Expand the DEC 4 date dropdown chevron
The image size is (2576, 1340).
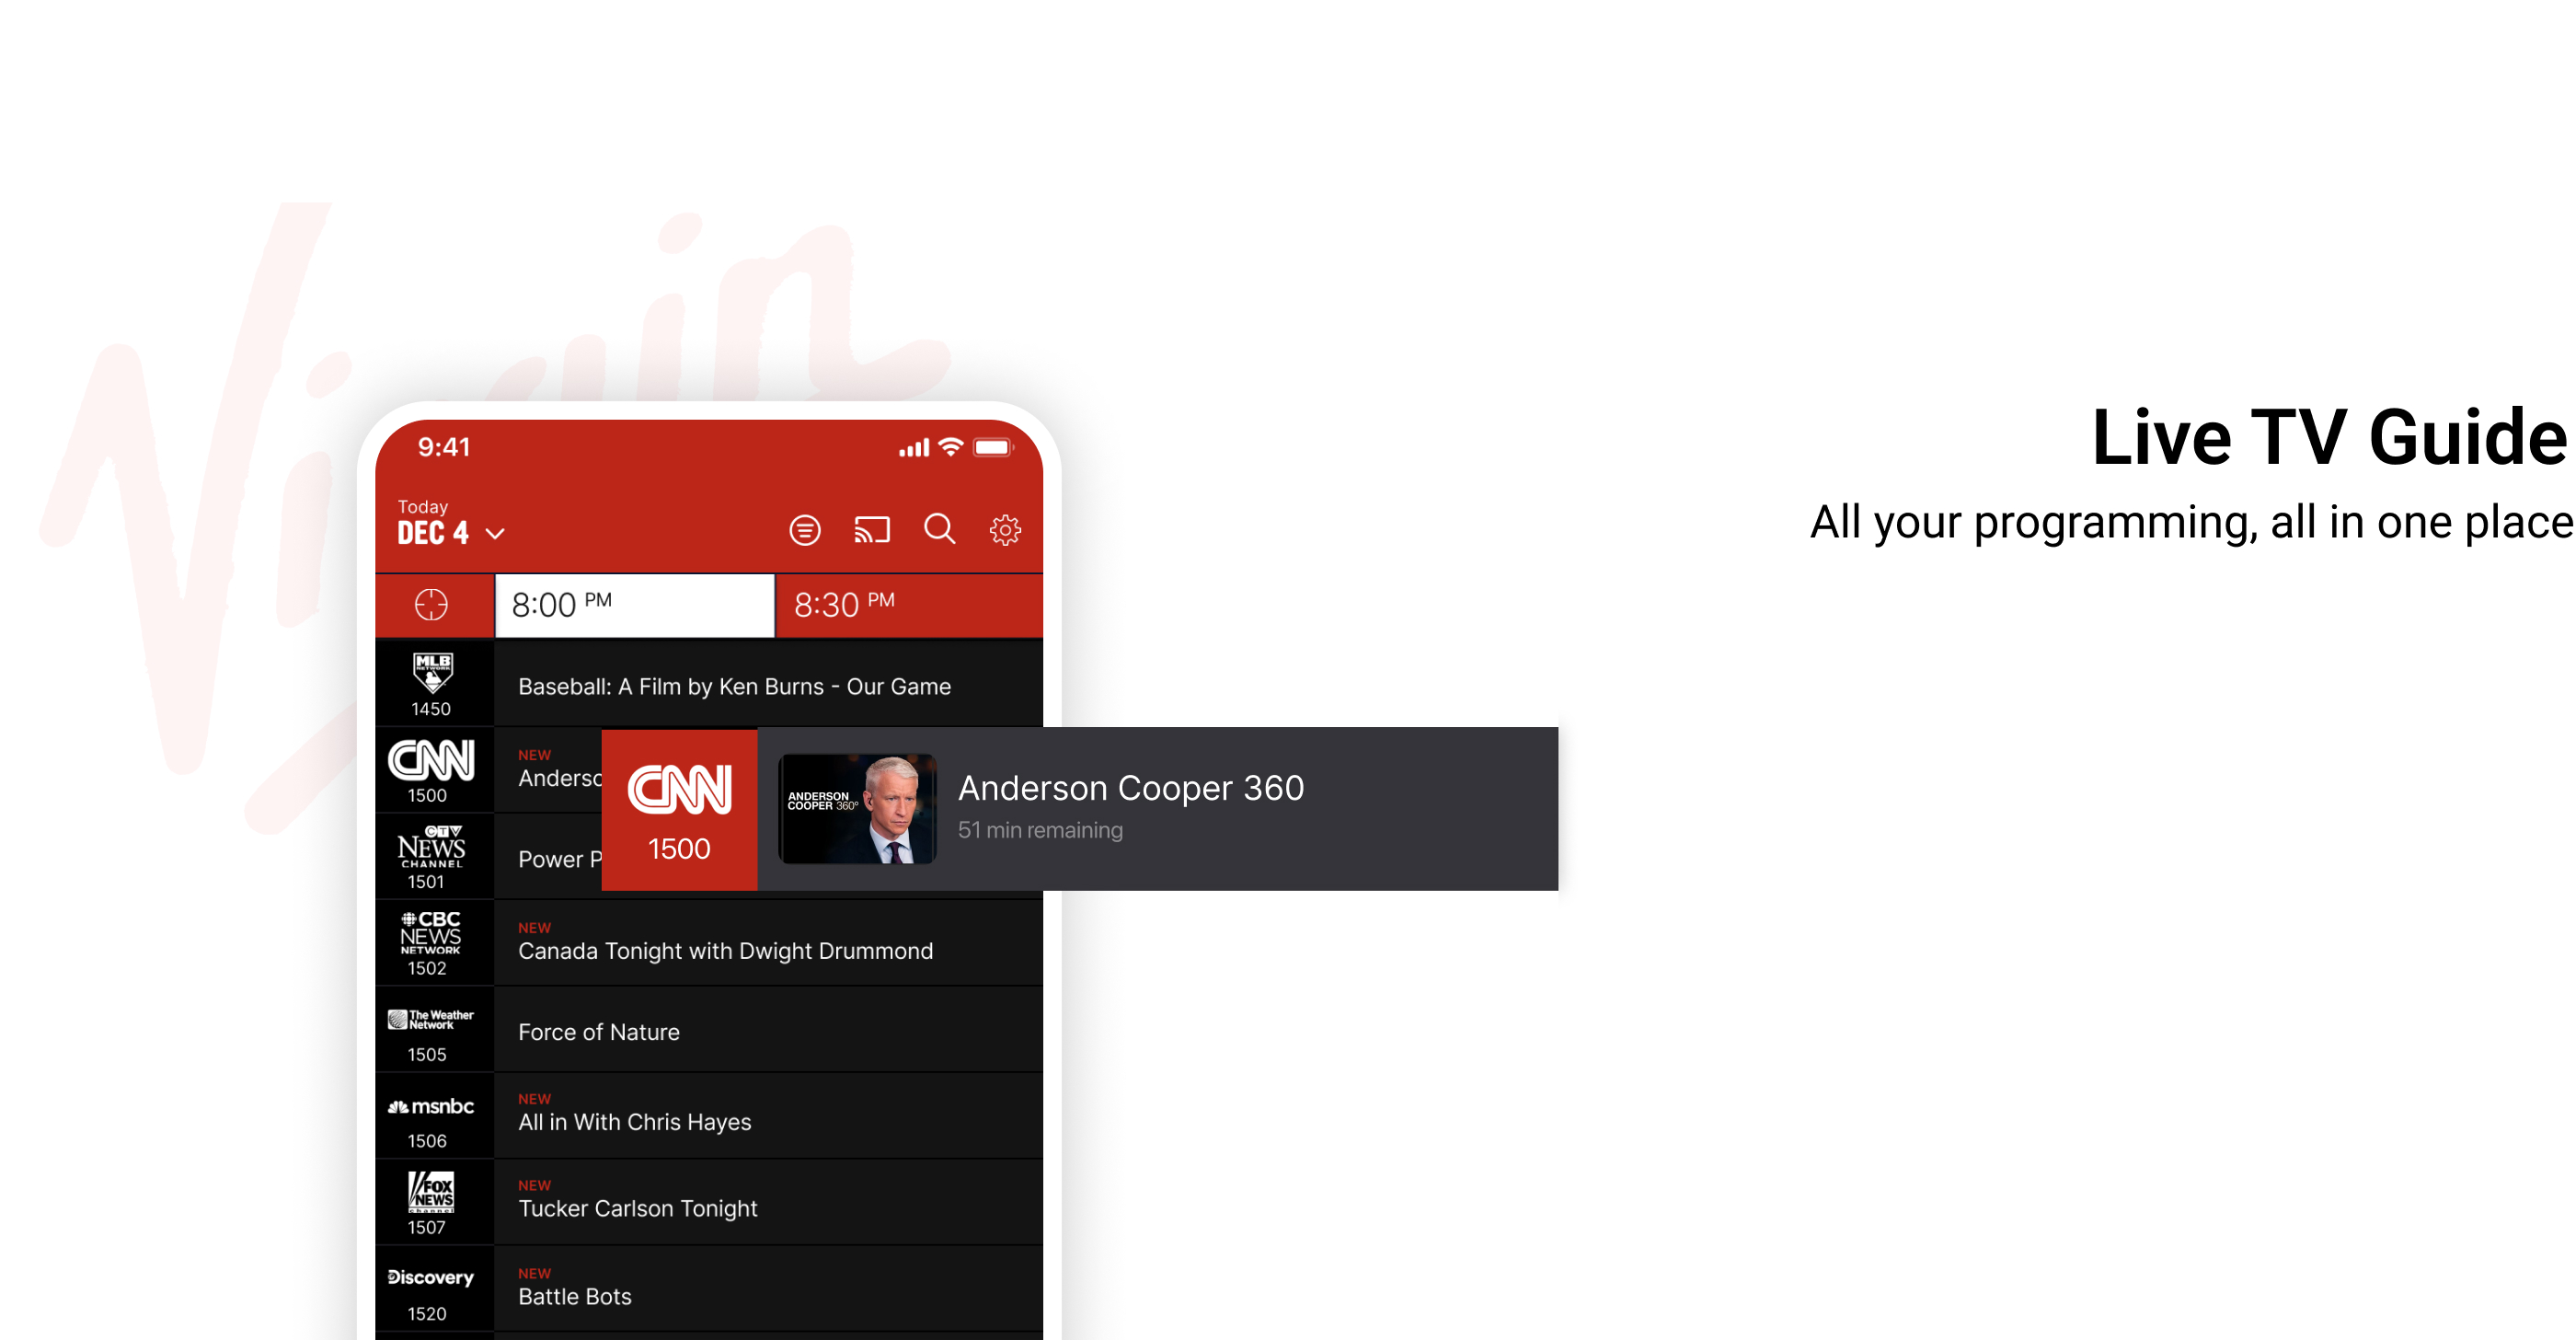tap(495, 534)
